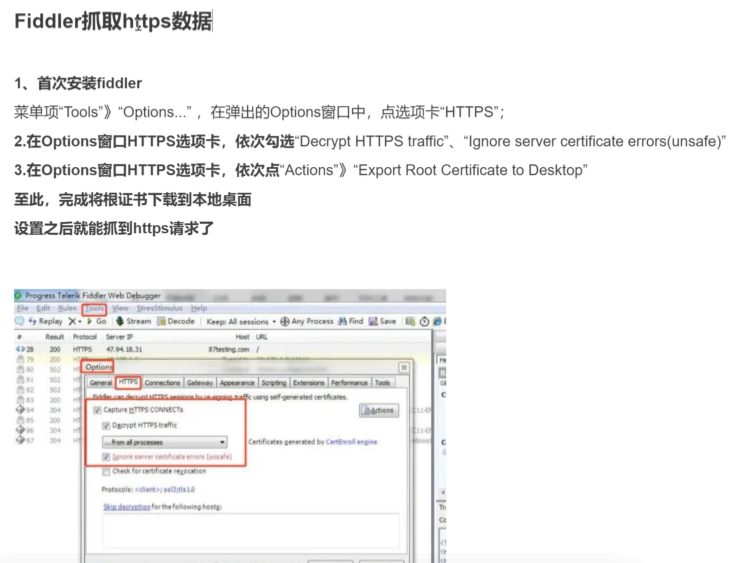Switch to the Performance options tab

point(349,383)
